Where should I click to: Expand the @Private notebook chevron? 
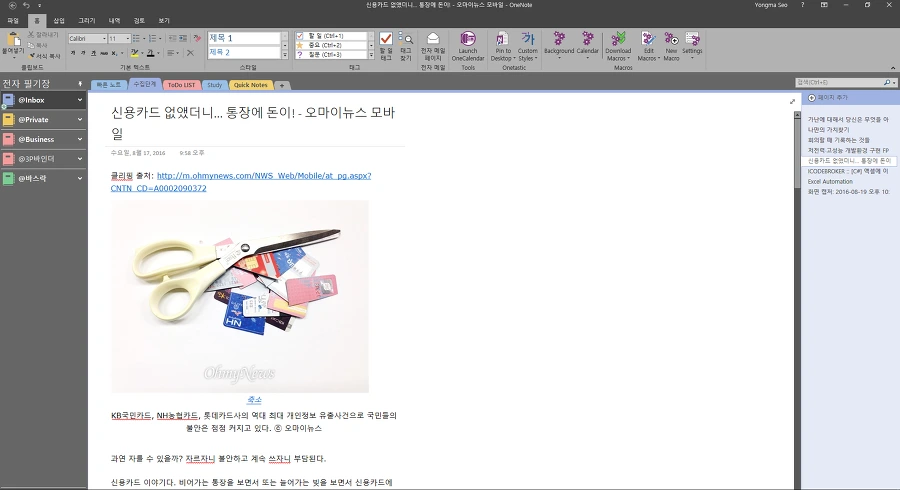(80, 119)
